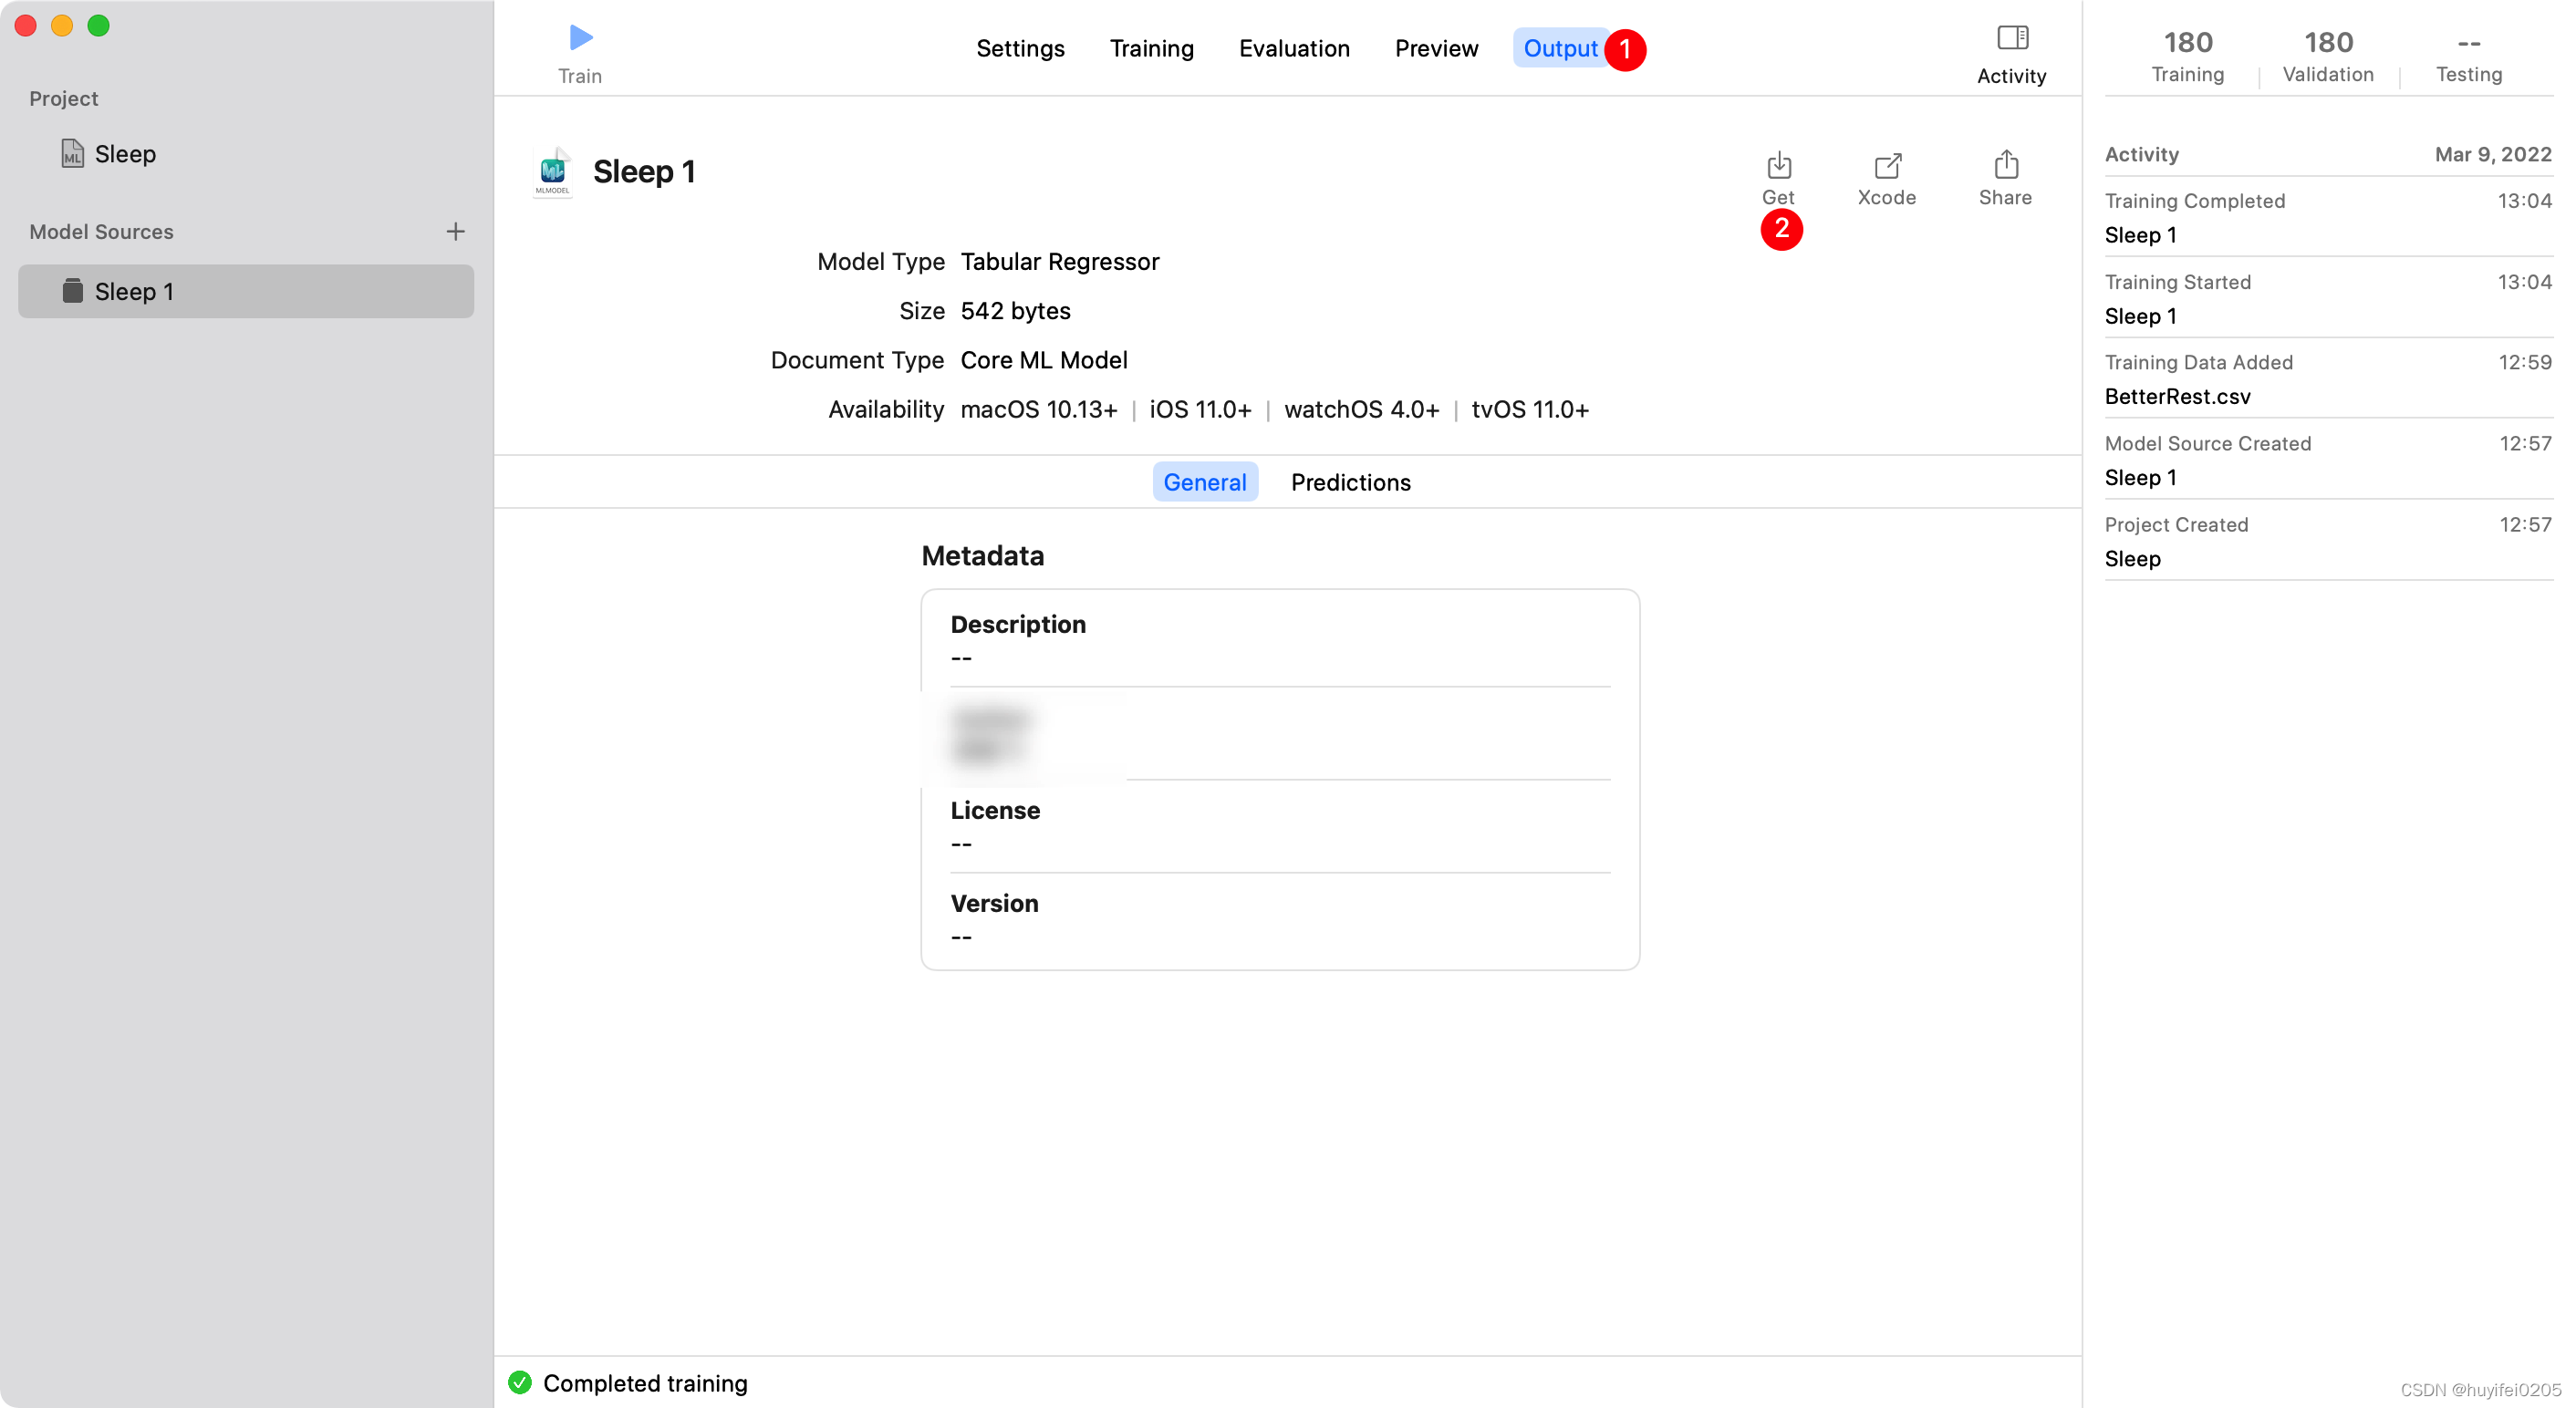Click the Sleep 1 model source icon
This screenshot has height=1408, width=2576.
point(73,291)
